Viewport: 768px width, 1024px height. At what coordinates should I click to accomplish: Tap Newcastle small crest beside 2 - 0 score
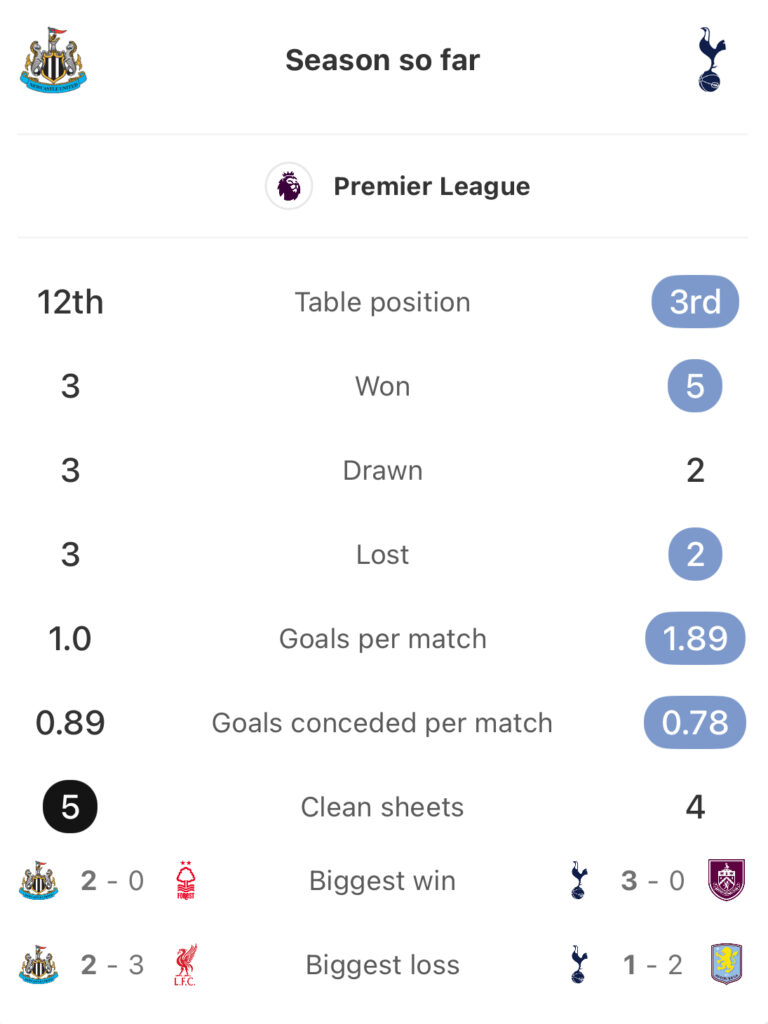[x=39, y=881]
